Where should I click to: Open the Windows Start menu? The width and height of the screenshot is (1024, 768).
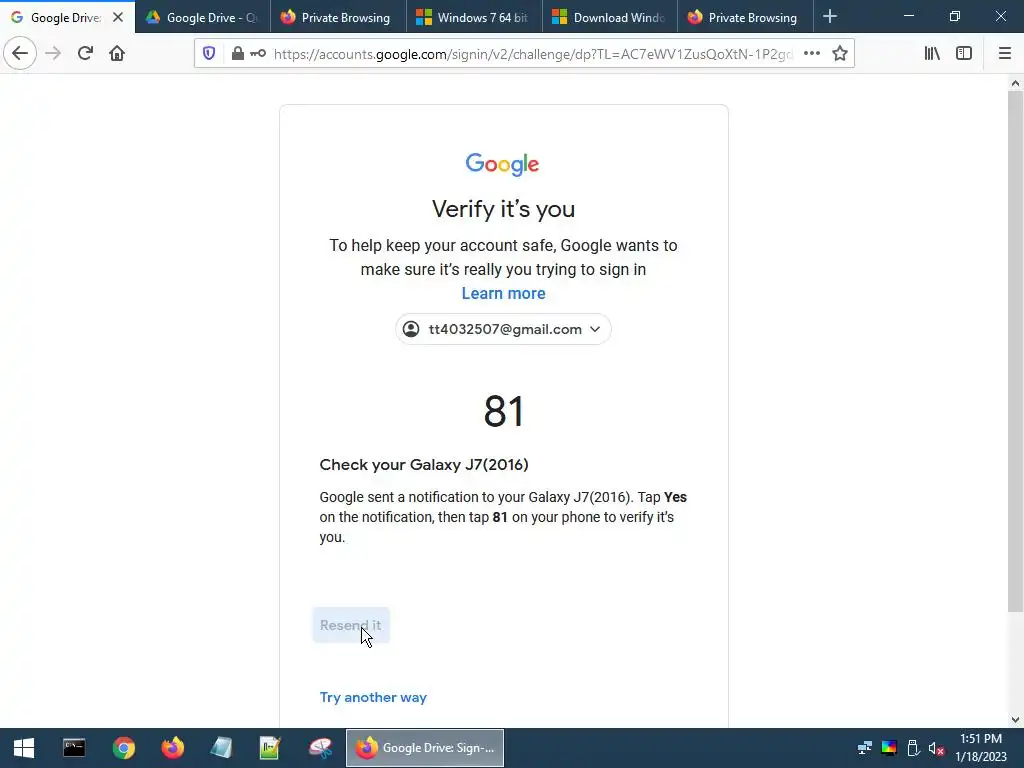pyautogui.click(x=24, y=748)
